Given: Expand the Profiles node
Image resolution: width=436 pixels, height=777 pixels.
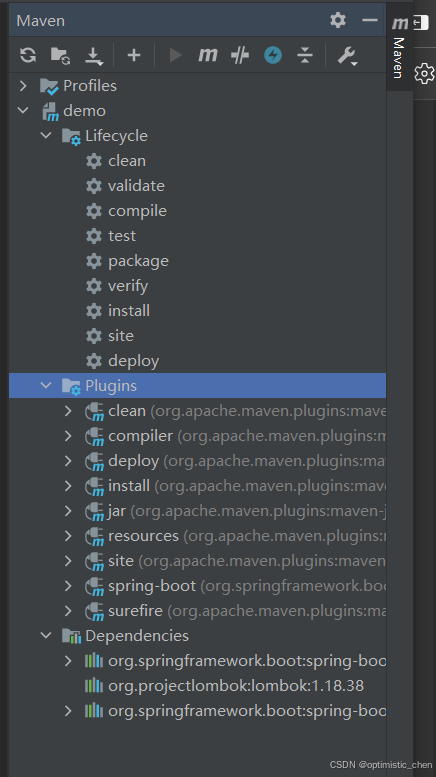Looking at the screenshot, I should pyautogui.click(x=23, y=86).
